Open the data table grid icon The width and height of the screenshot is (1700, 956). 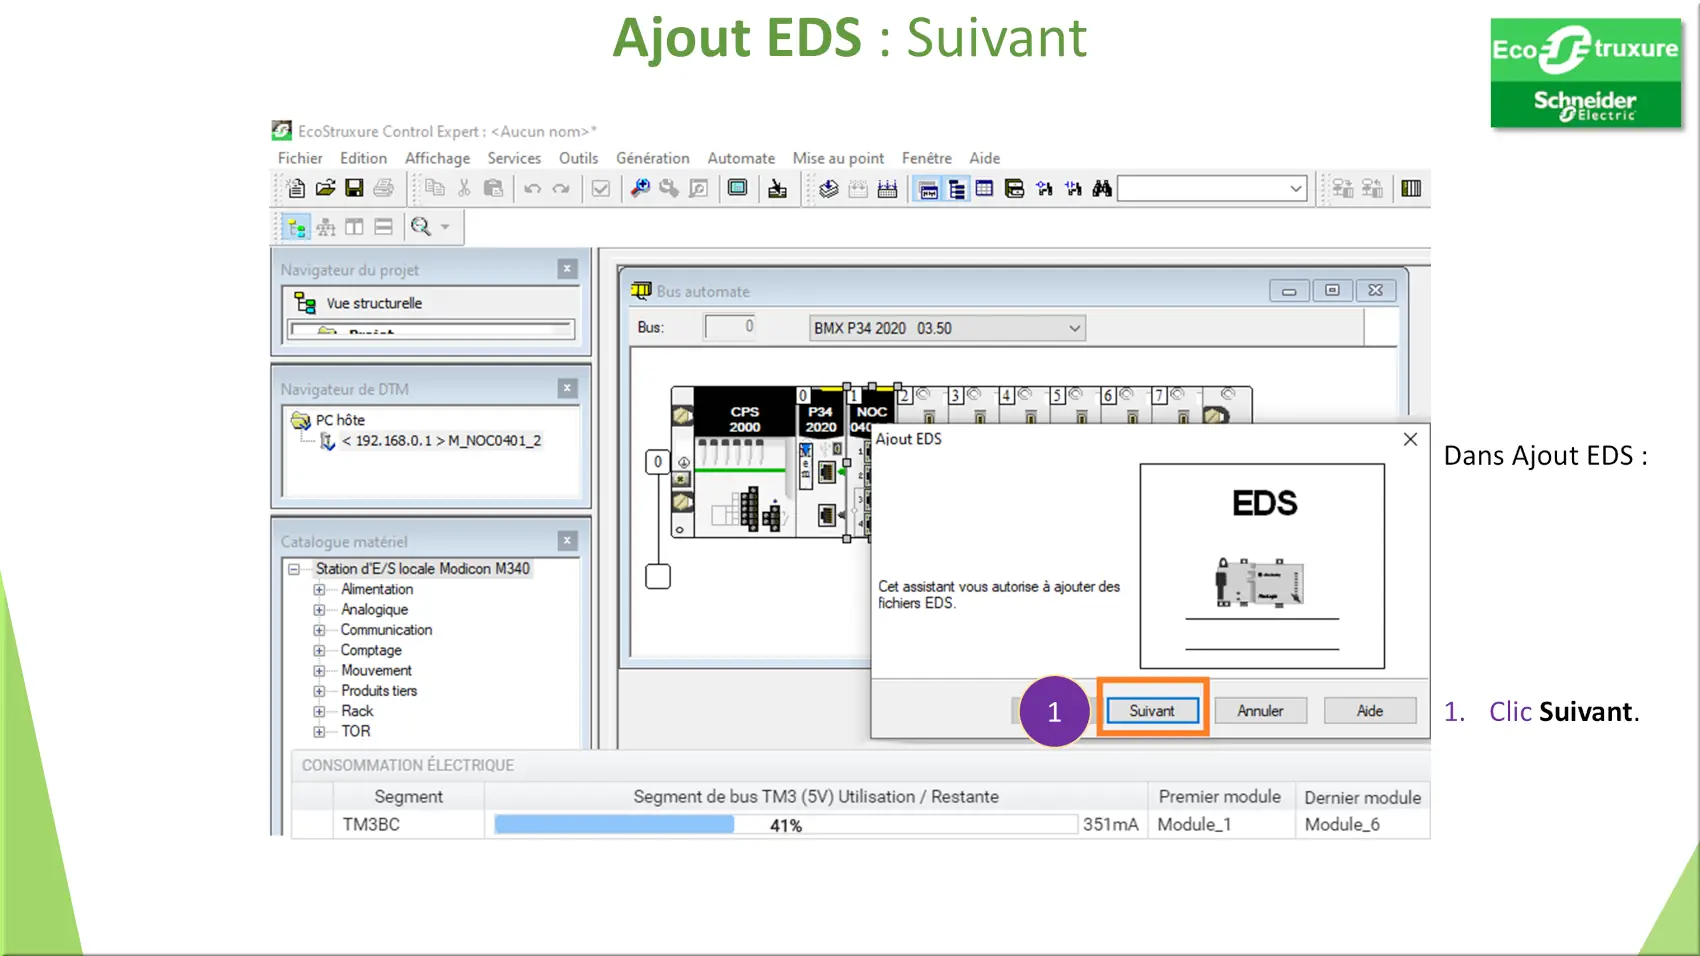[985, 188]
